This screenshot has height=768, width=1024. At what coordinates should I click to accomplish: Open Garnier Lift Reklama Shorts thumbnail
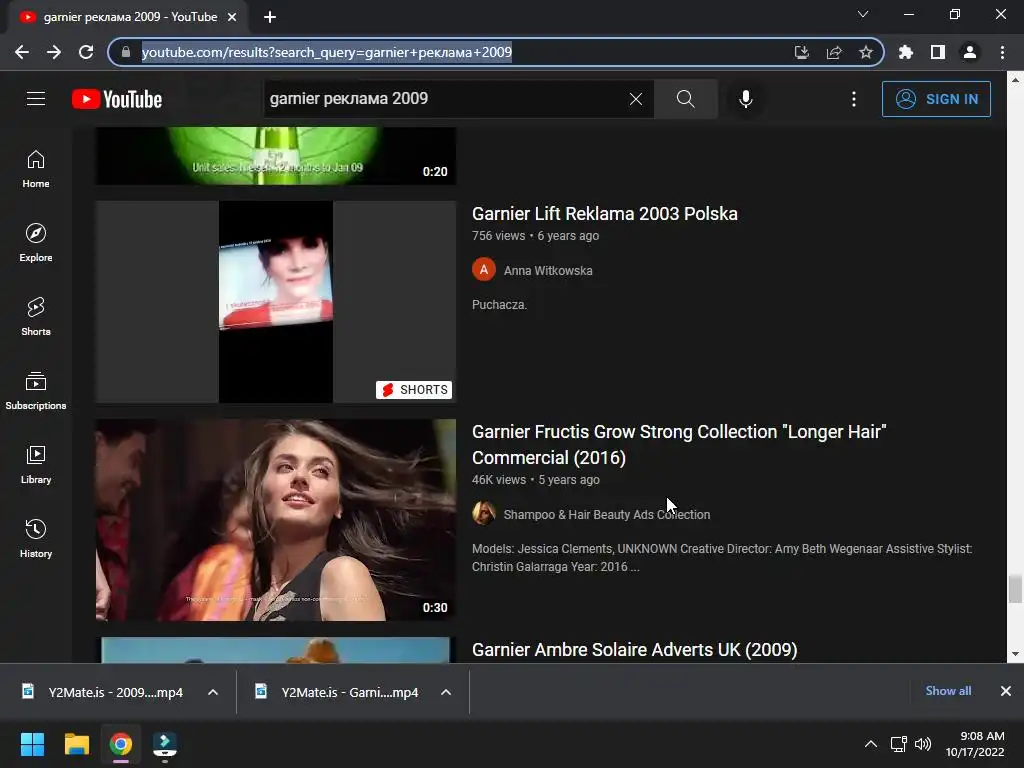click(x=276, y=302)
